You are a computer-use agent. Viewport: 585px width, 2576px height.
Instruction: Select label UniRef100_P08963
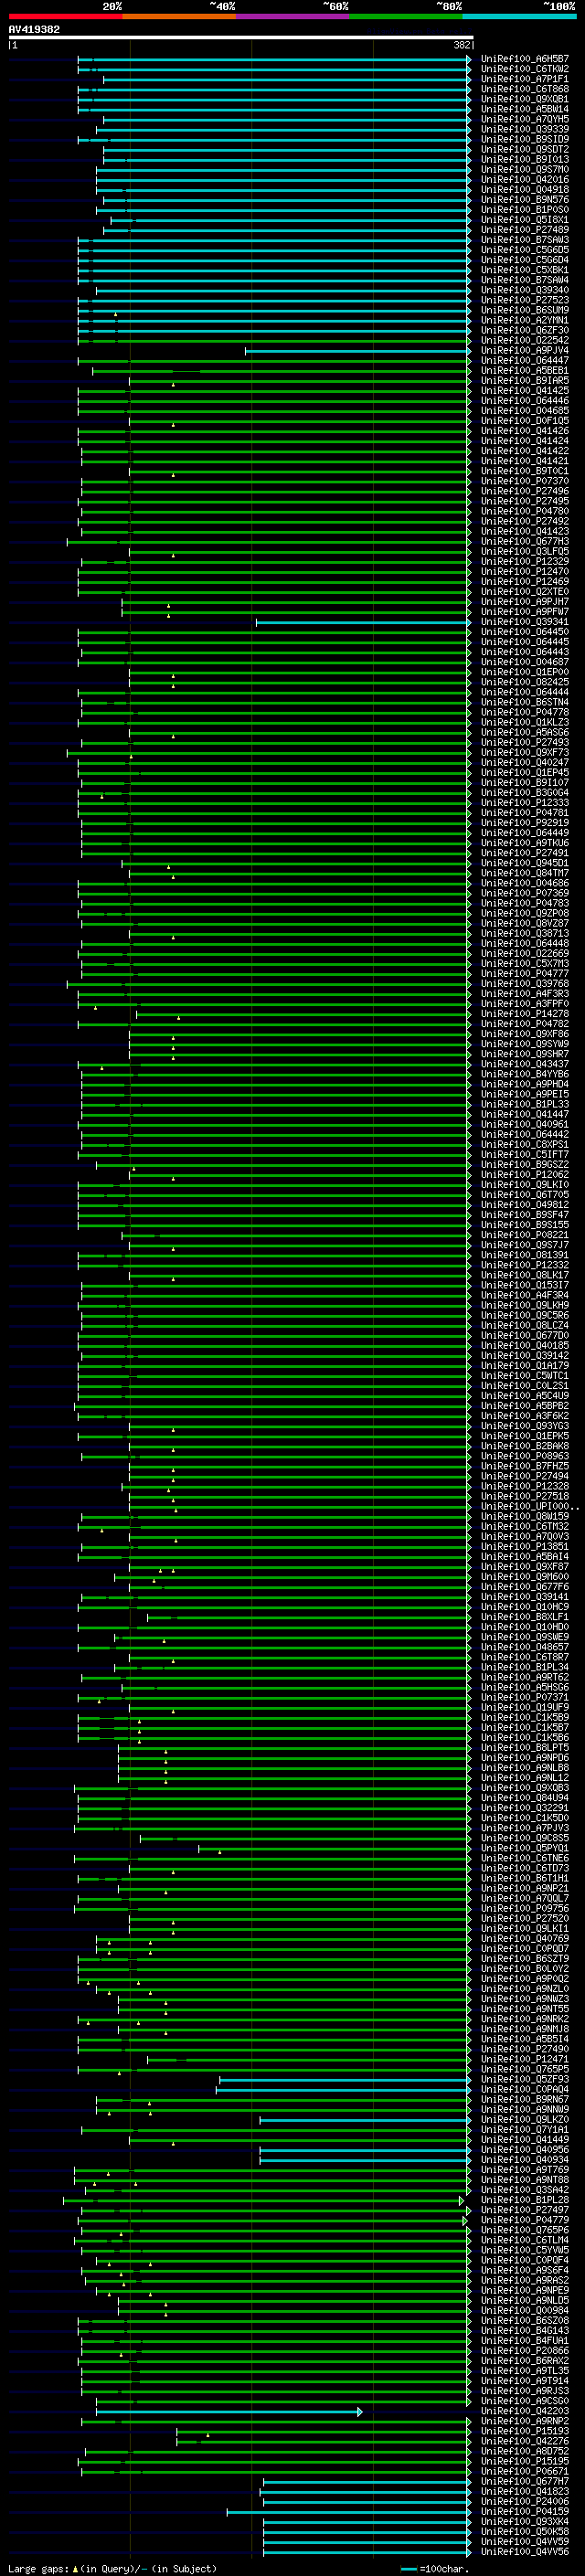click(524, 1456)
